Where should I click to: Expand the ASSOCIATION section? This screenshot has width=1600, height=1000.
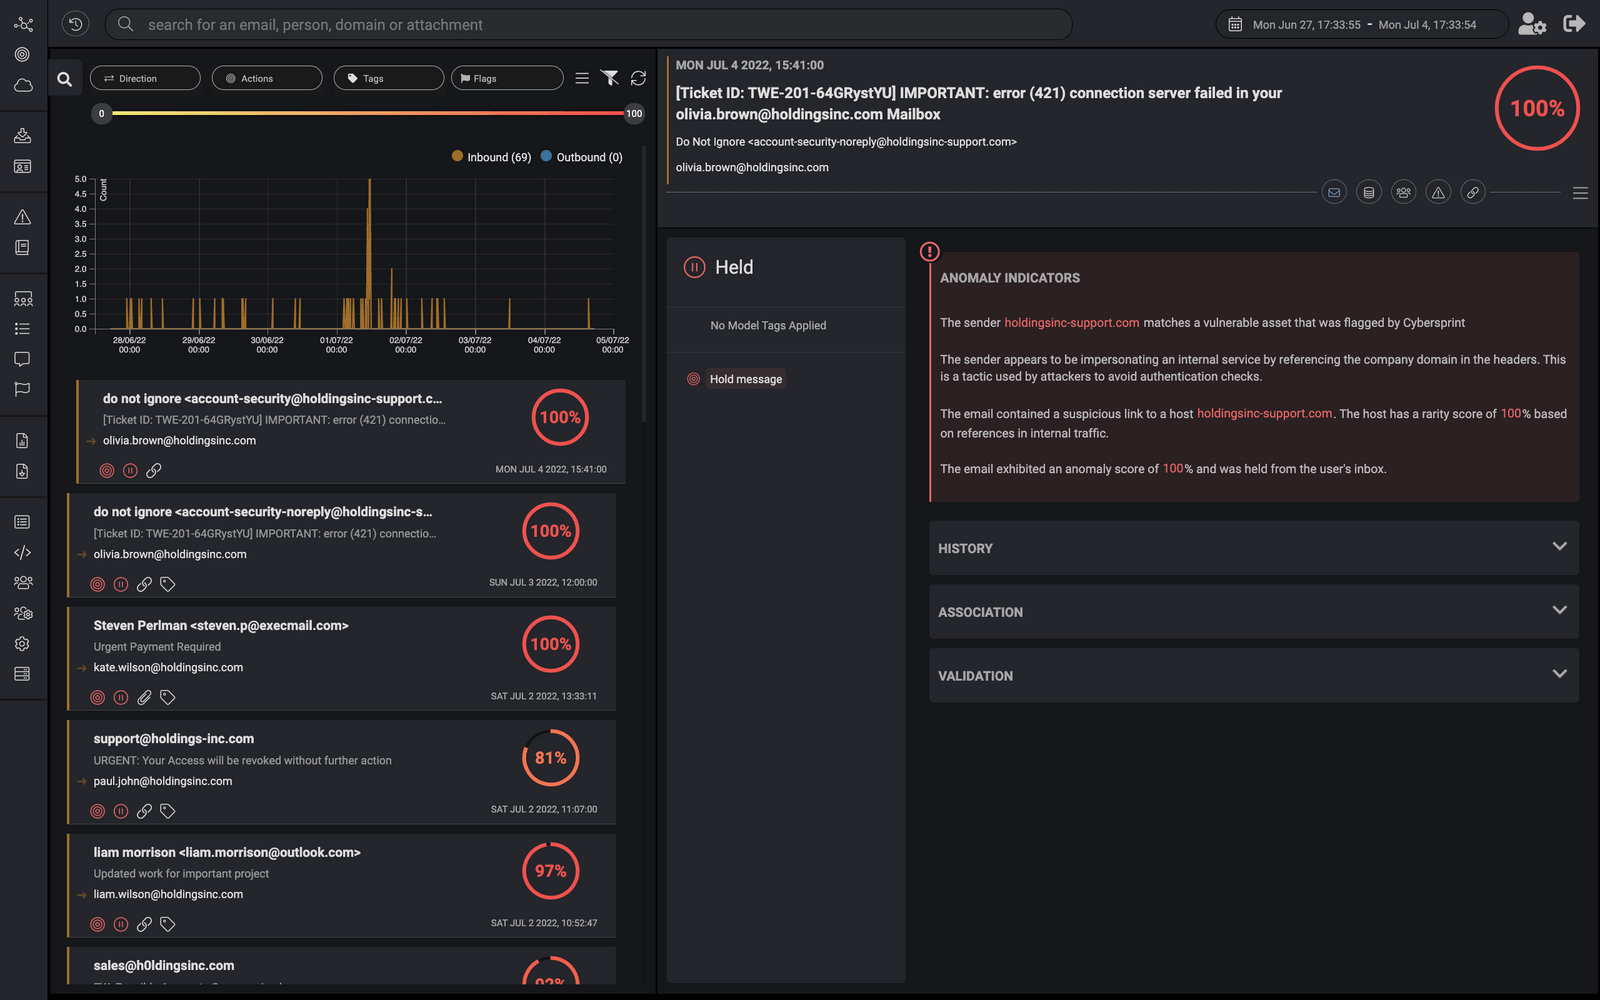[x=1255, y=611]
